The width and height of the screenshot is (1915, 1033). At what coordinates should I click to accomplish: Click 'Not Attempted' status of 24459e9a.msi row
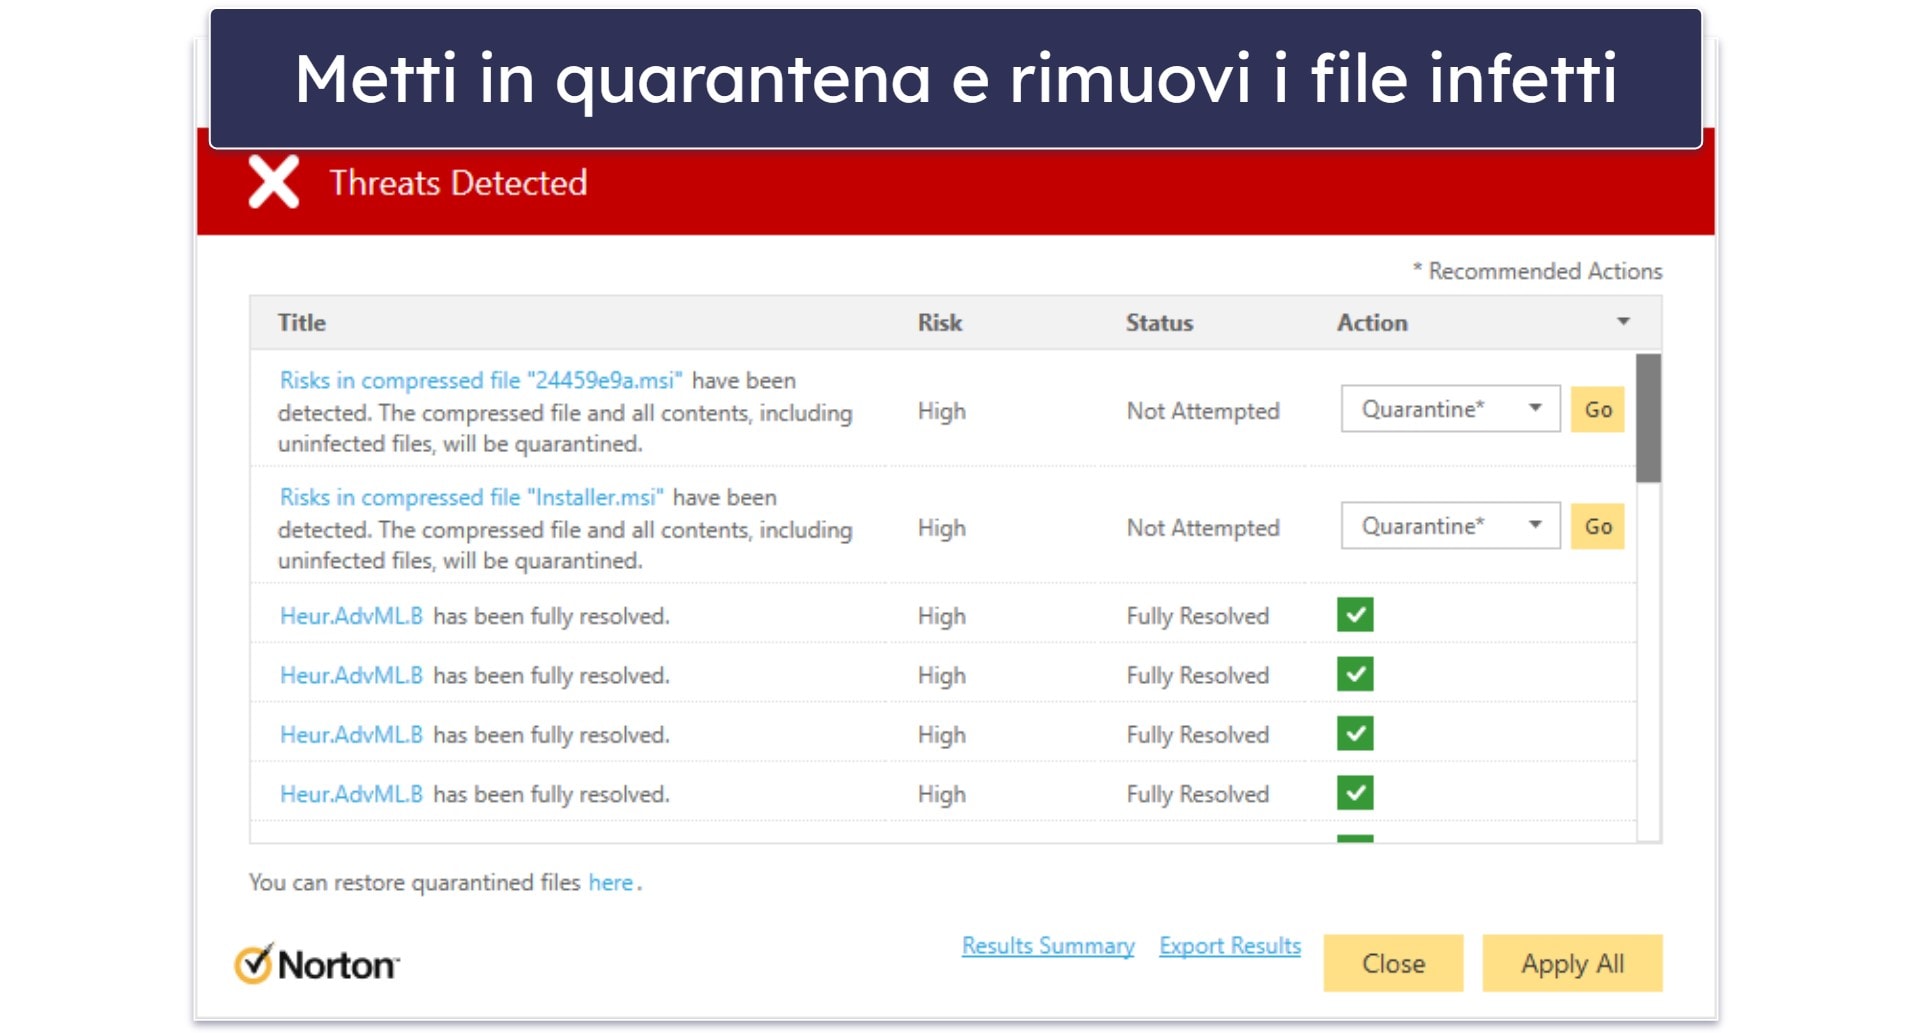[1203, 411]
